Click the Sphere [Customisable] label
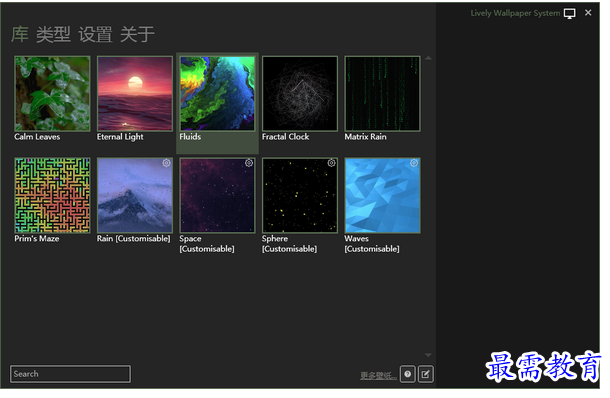This screenshot has width=610, height=398. [289, 244]
